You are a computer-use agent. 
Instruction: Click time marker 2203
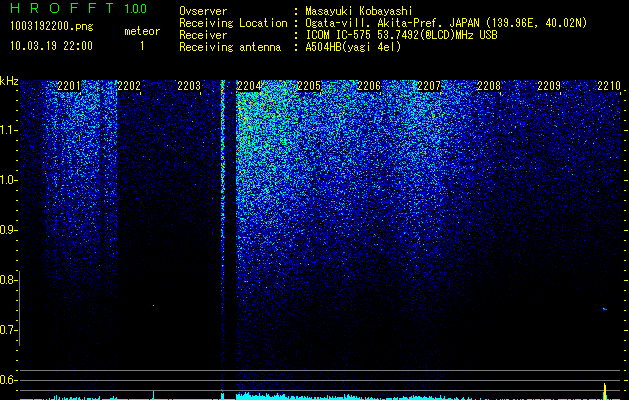pos(189,86)
